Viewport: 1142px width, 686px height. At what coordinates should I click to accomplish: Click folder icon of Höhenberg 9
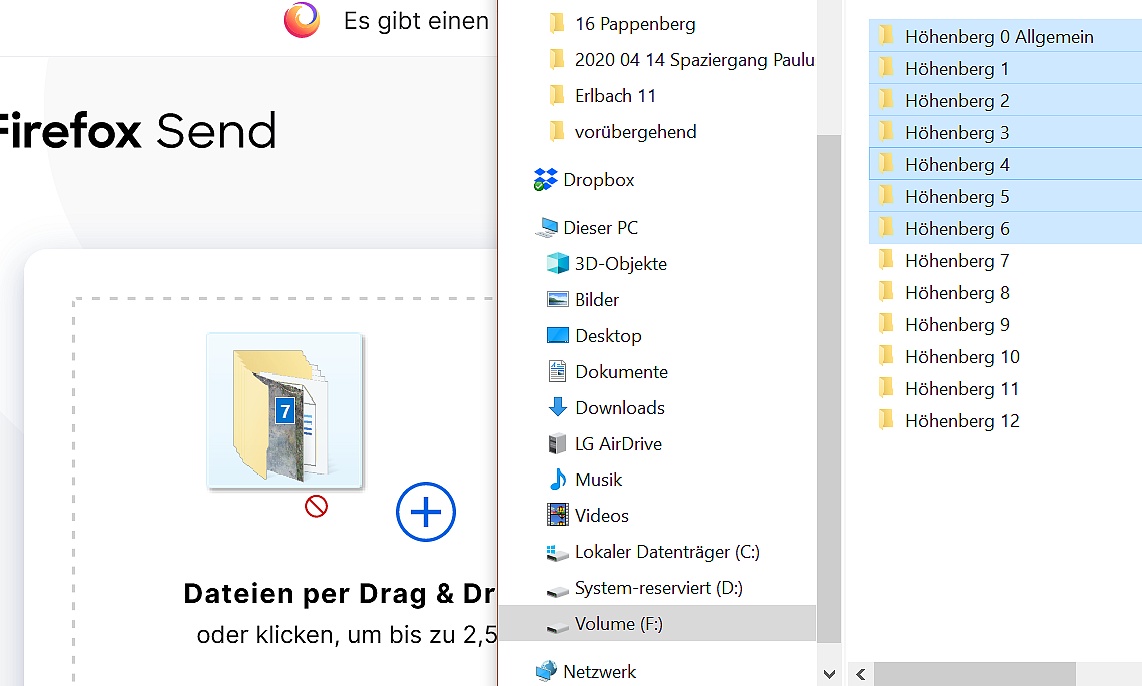coord(886,323)
